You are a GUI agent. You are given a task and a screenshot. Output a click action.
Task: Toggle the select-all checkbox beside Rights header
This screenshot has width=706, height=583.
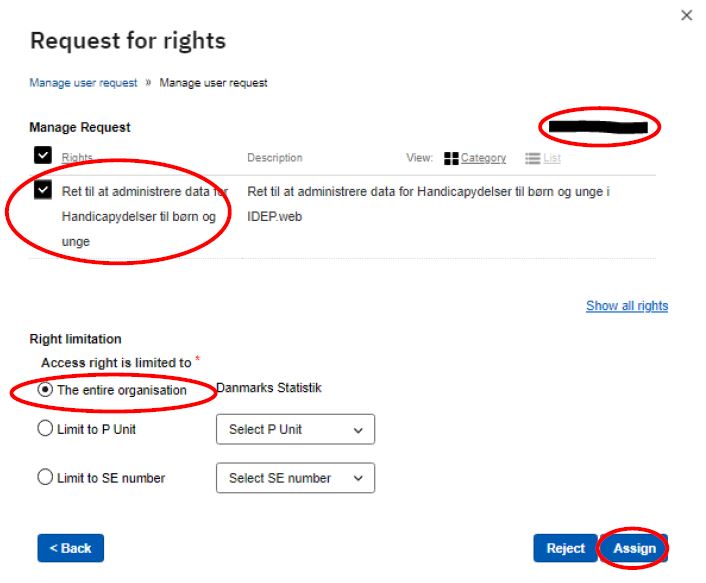coord(42,155)
